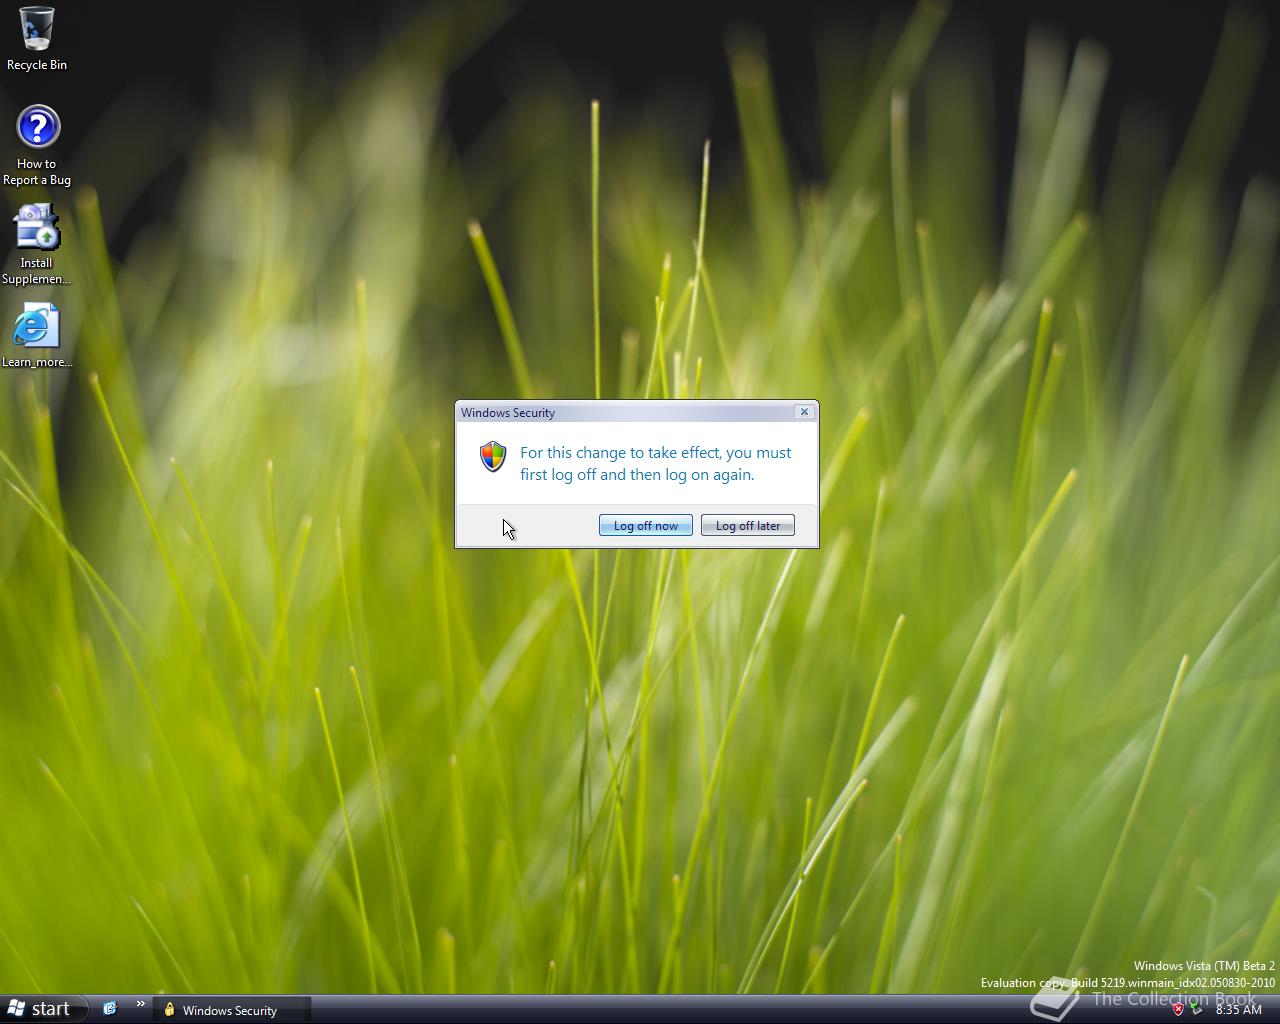Select the How to Report a Bug icon

pyautogui.click(x=37, y=146)
